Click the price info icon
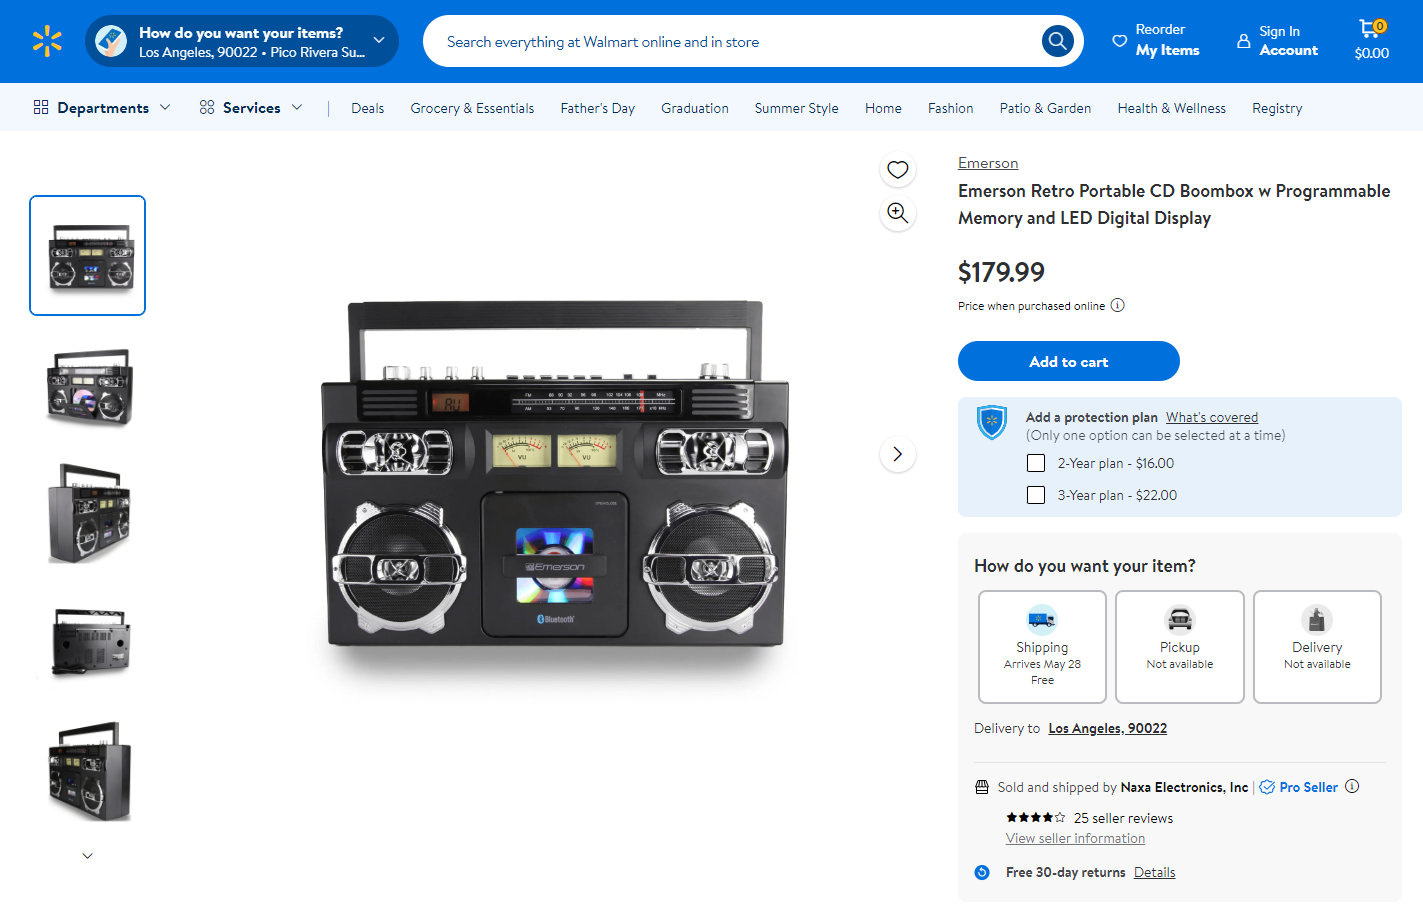Image resolution: width=1423 pixels, height=906 pixels. point(1118,306)
